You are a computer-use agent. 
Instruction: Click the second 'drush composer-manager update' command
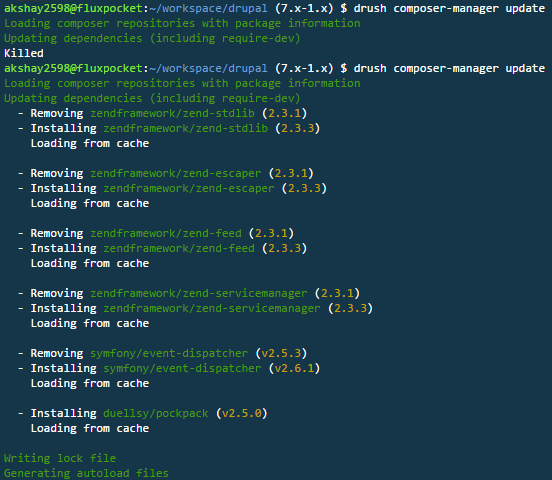coord(449,68)
